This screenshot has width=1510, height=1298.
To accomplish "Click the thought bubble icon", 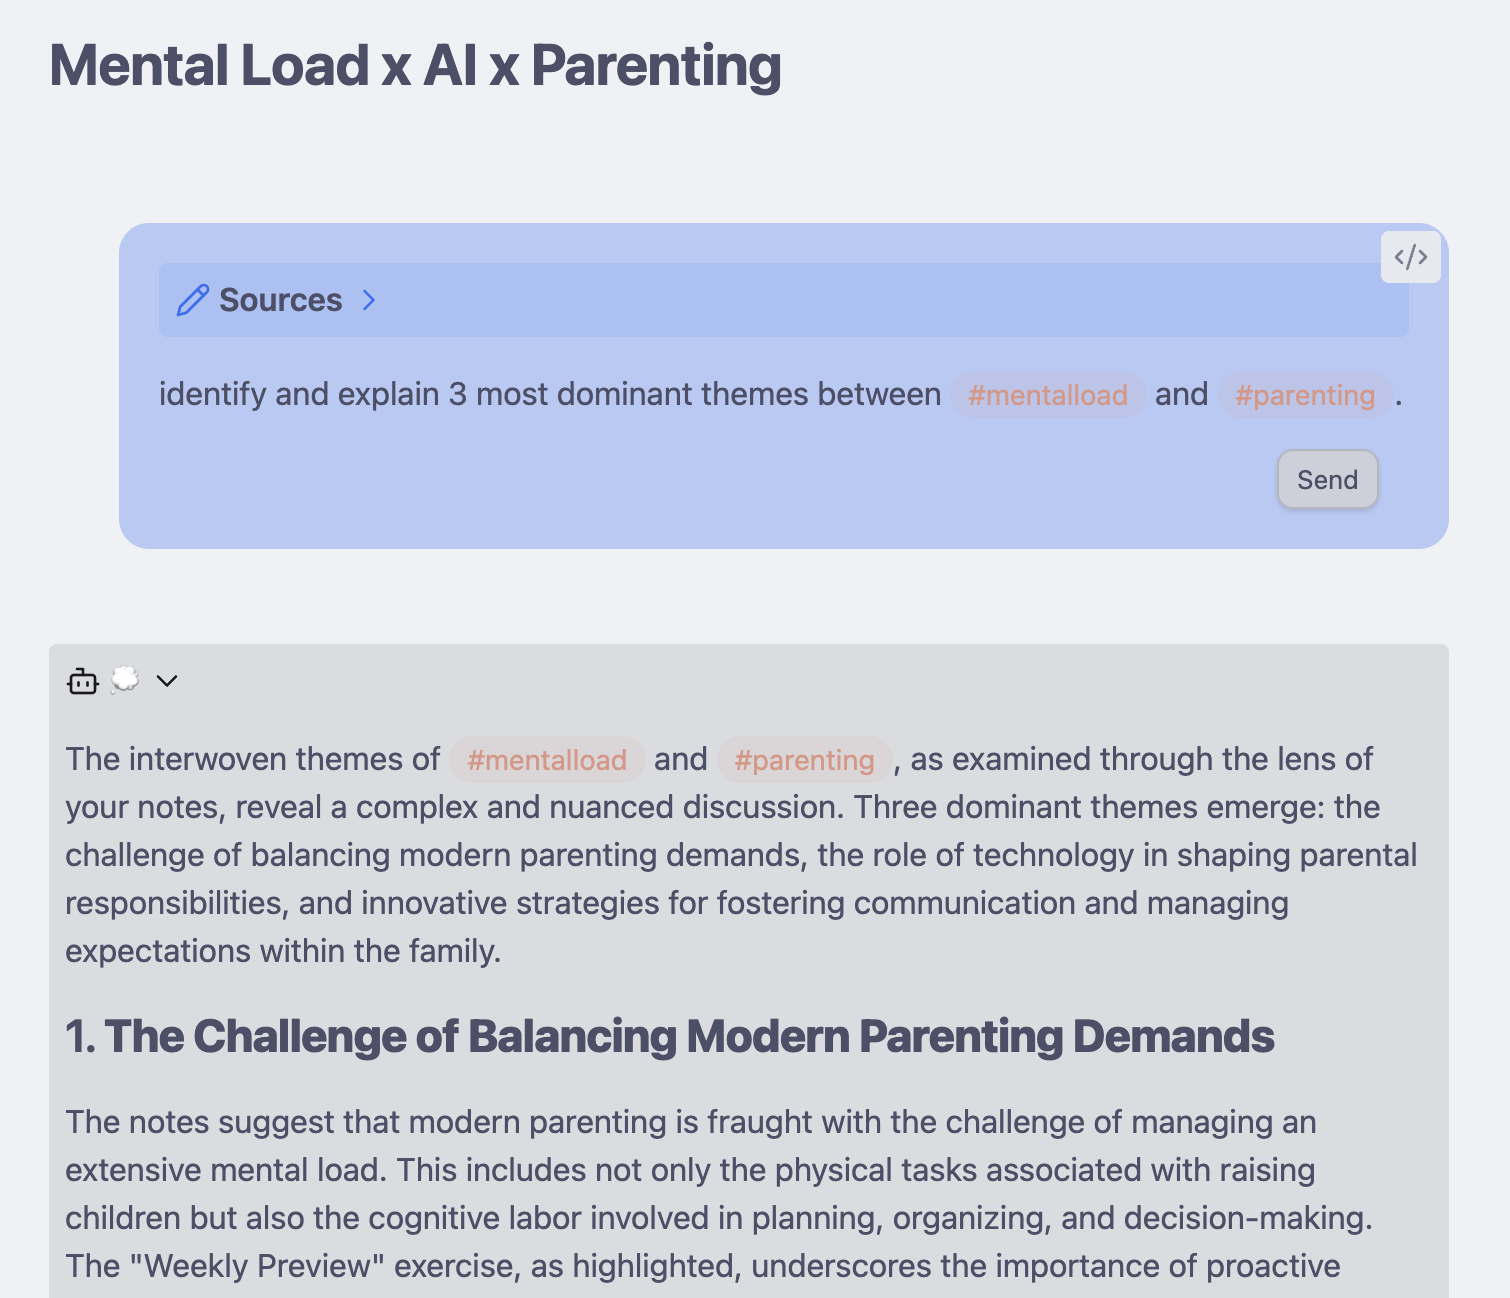I will coord(125,680).
